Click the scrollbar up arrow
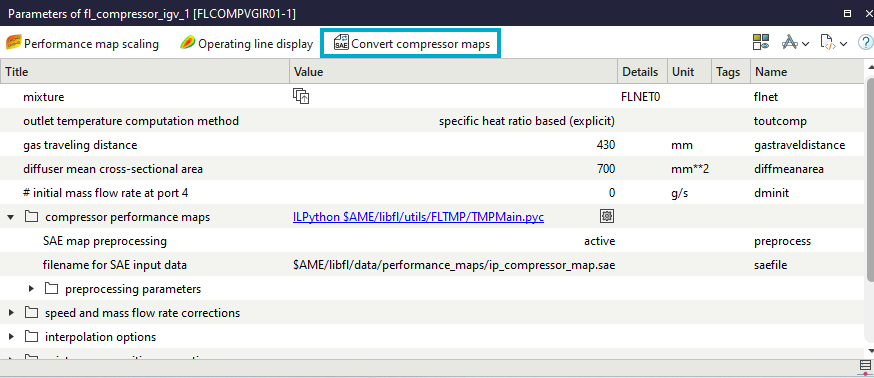This screenshot has width=874, height=378. pos(870,66)
